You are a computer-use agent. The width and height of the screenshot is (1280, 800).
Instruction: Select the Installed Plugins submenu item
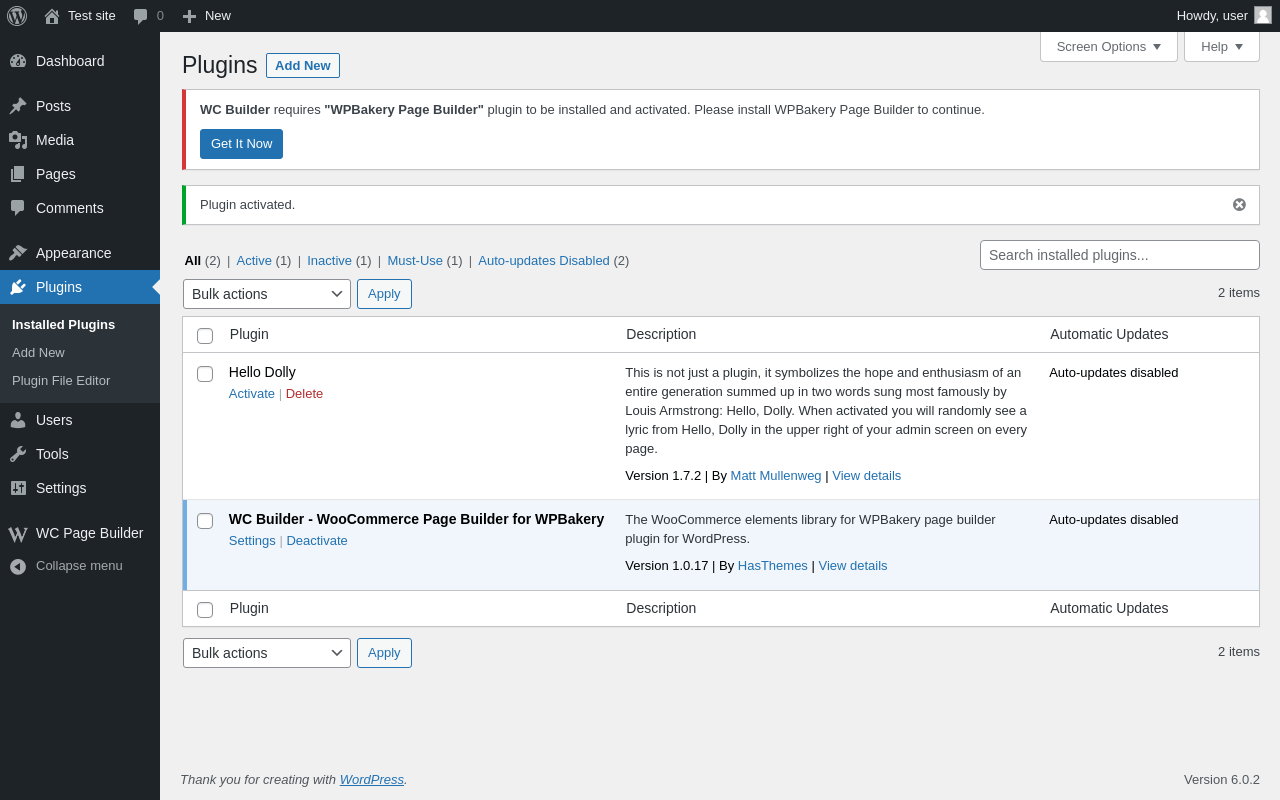[64, 324]
